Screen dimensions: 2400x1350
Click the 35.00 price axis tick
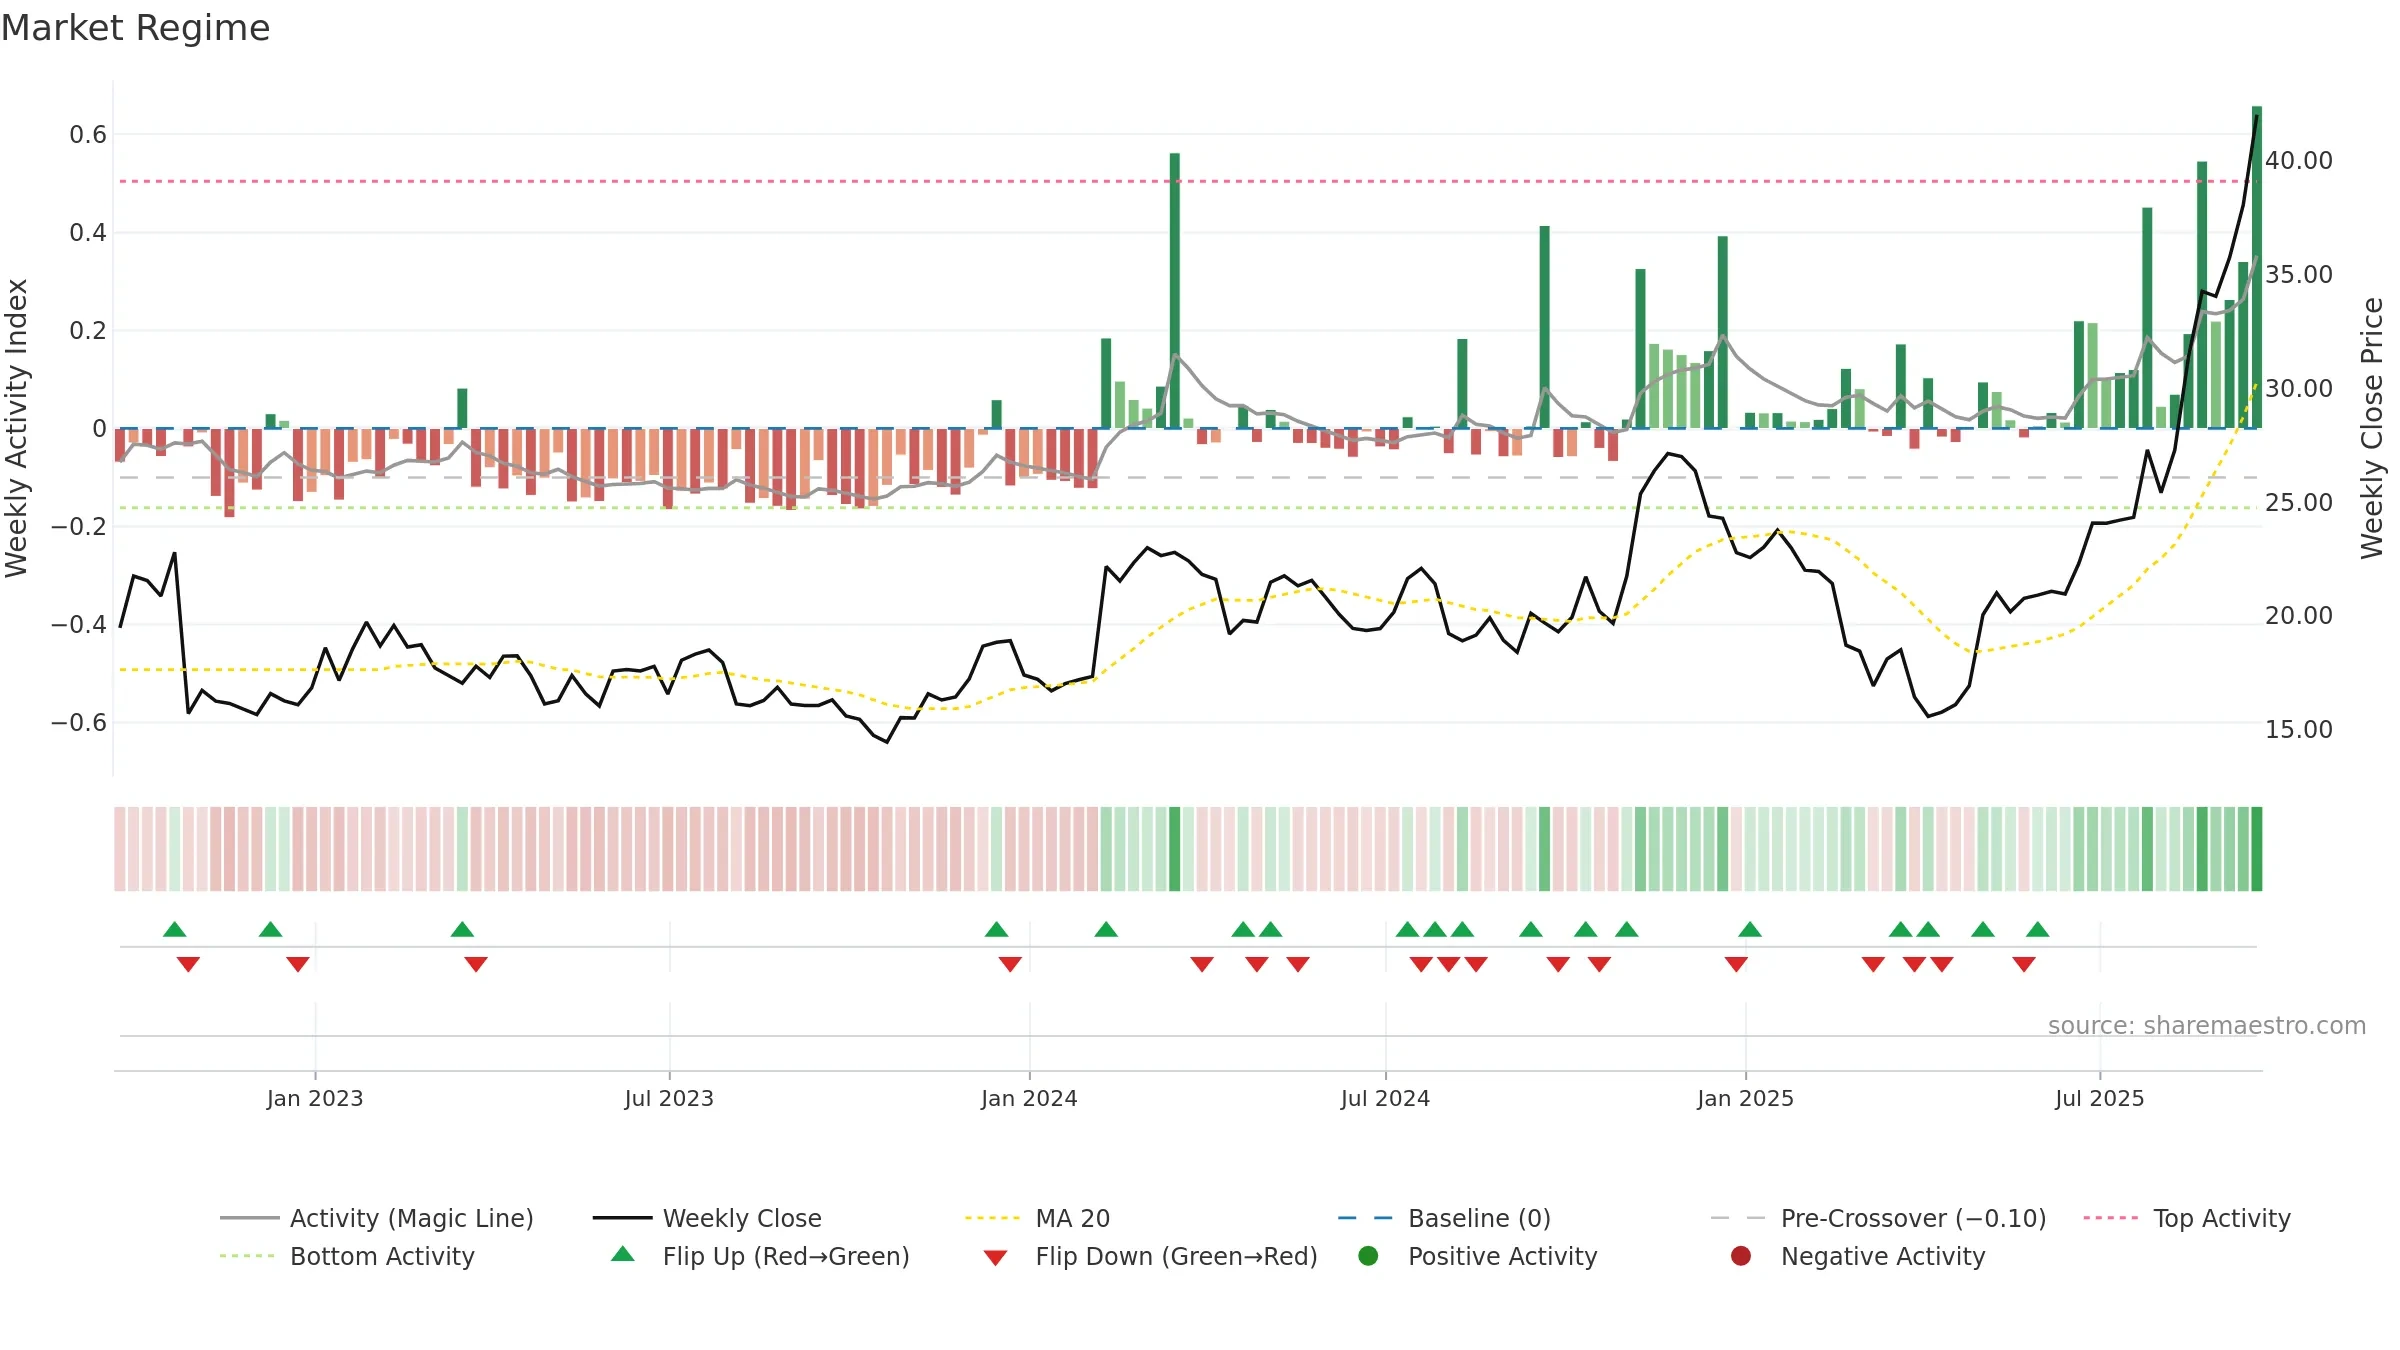(2298, 274)
